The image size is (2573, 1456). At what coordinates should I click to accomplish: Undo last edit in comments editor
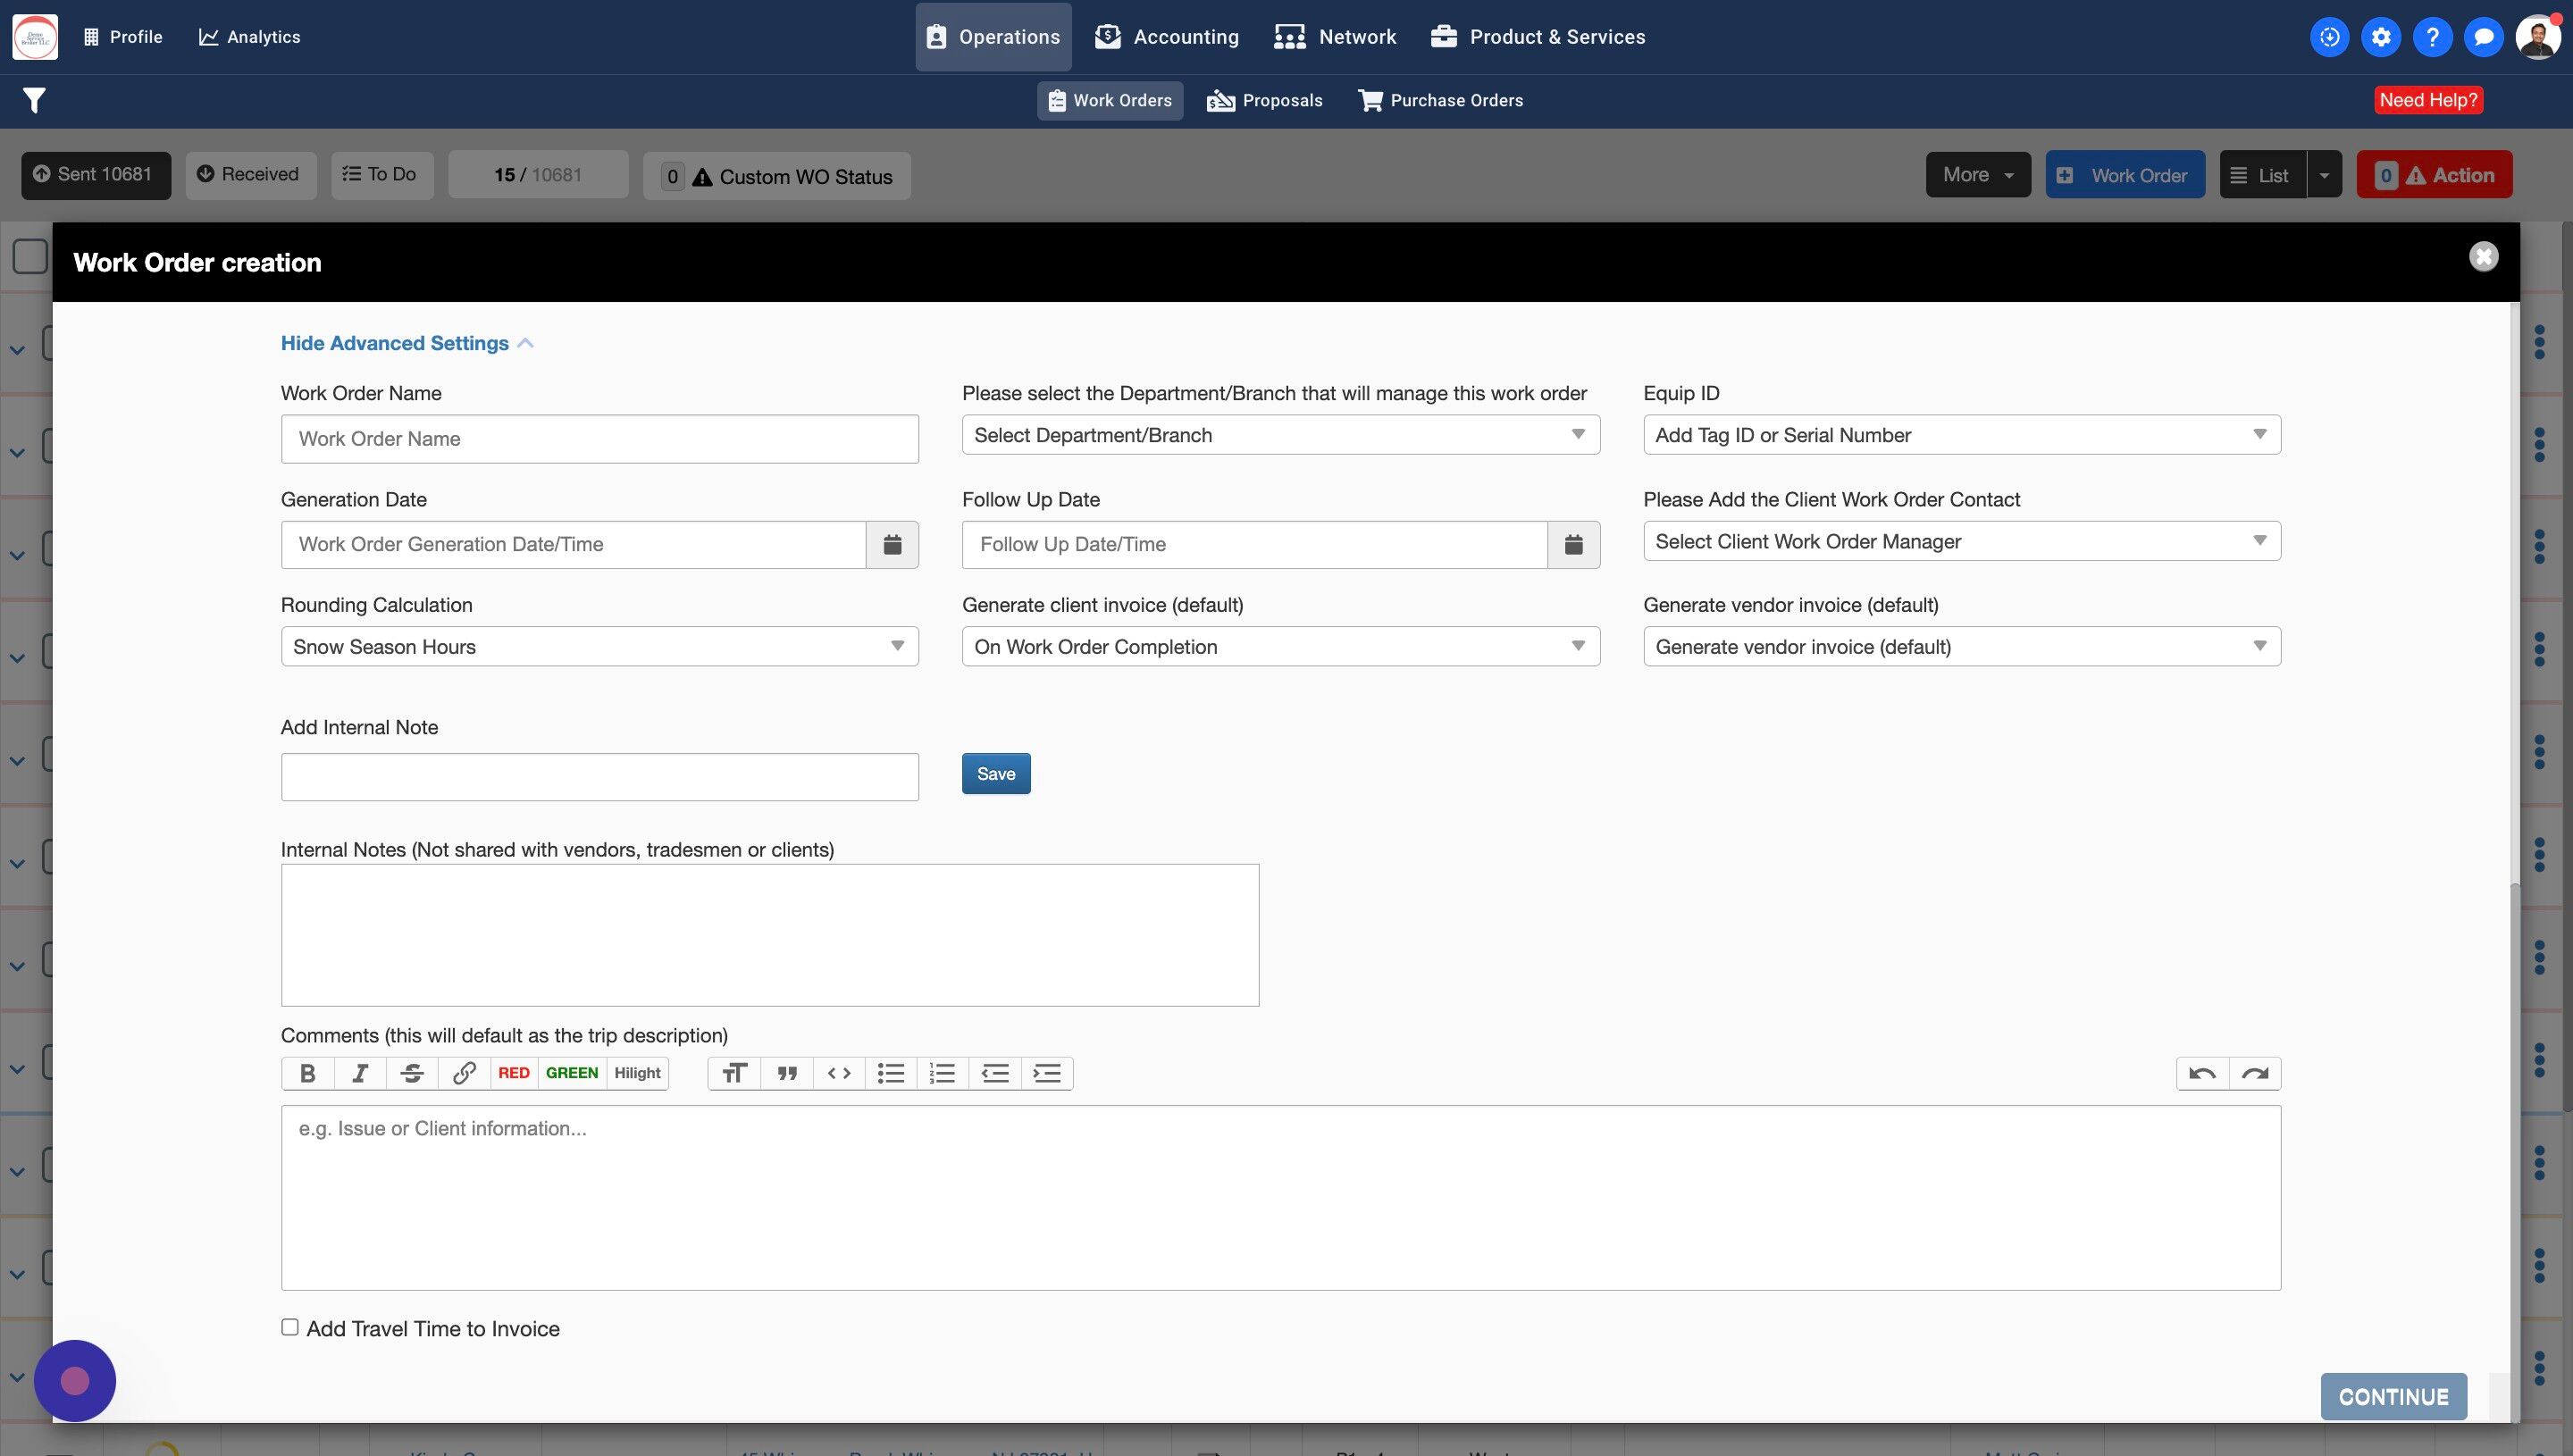pos(2202,1073)
